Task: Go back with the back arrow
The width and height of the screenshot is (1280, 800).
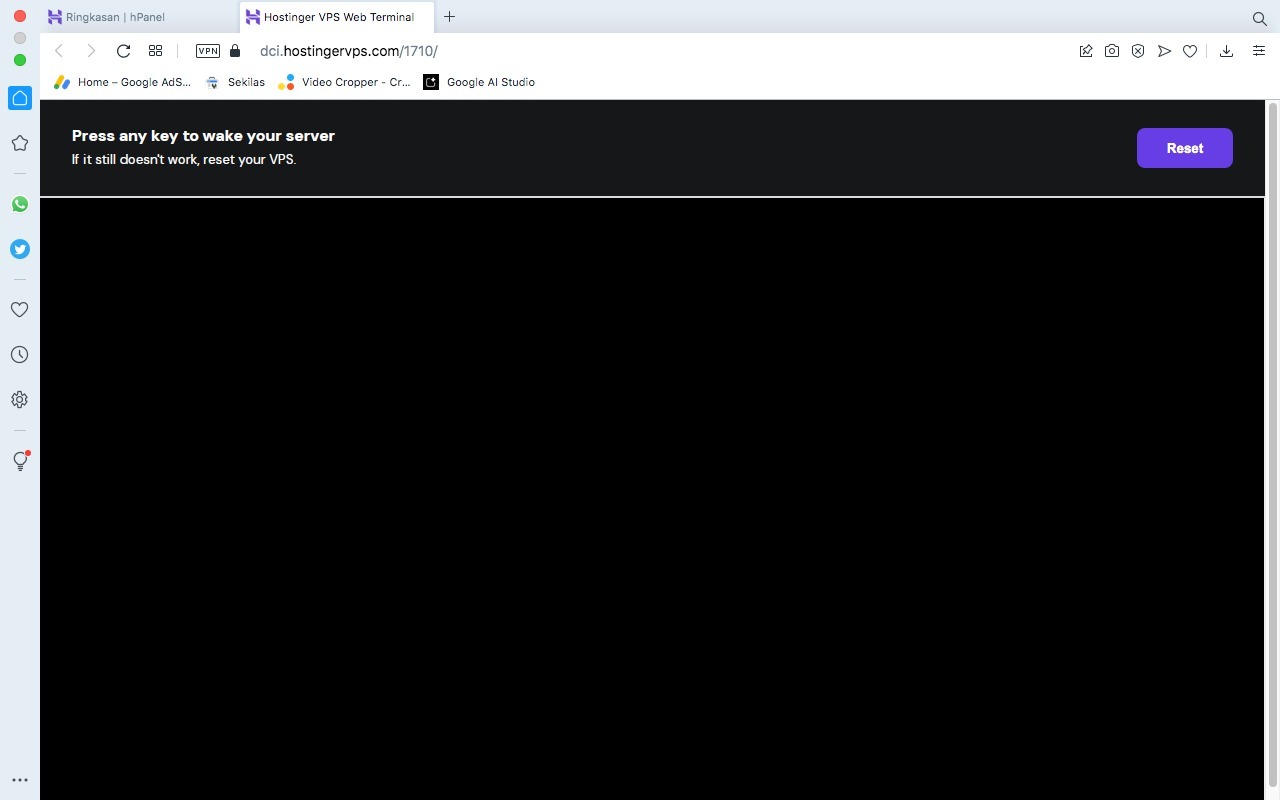Action: pos(59,51)
